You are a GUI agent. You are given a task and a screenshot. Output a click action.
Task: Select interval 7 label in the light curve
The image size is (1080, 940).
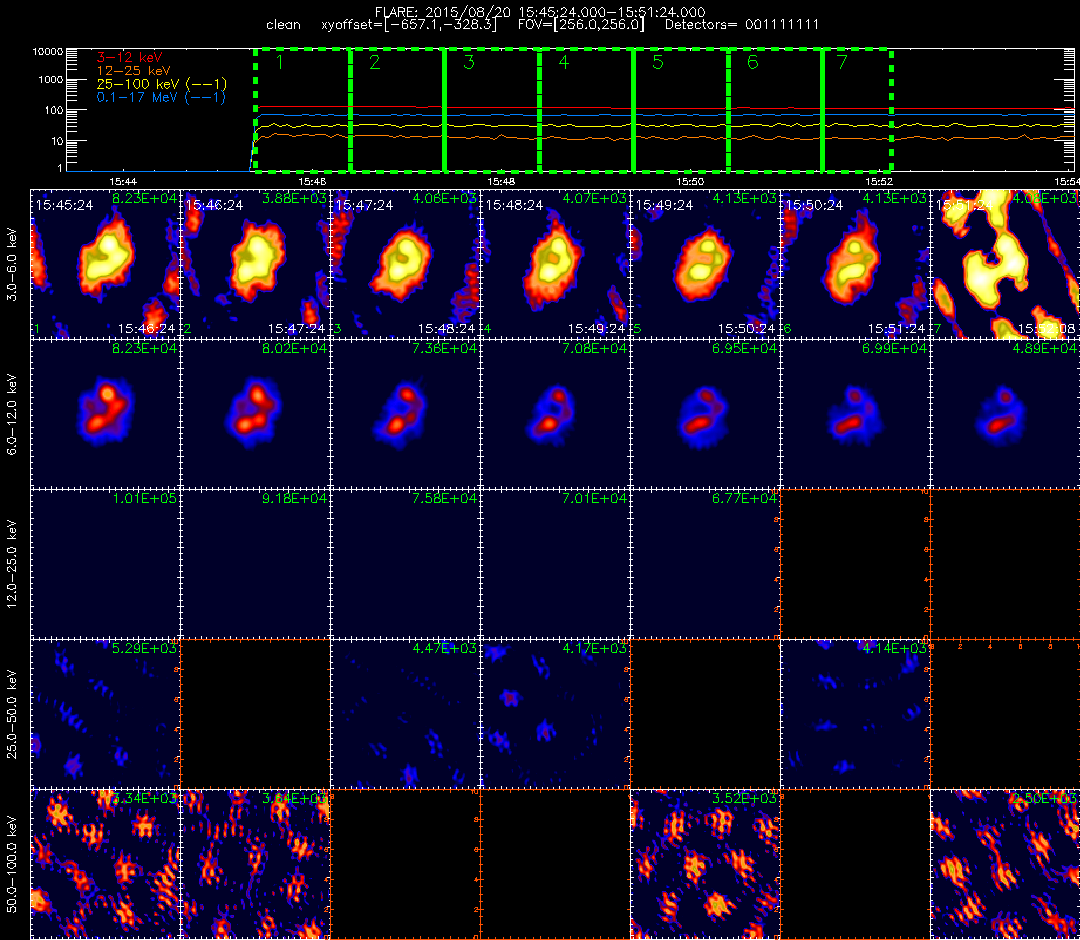(x=842, y=63)
